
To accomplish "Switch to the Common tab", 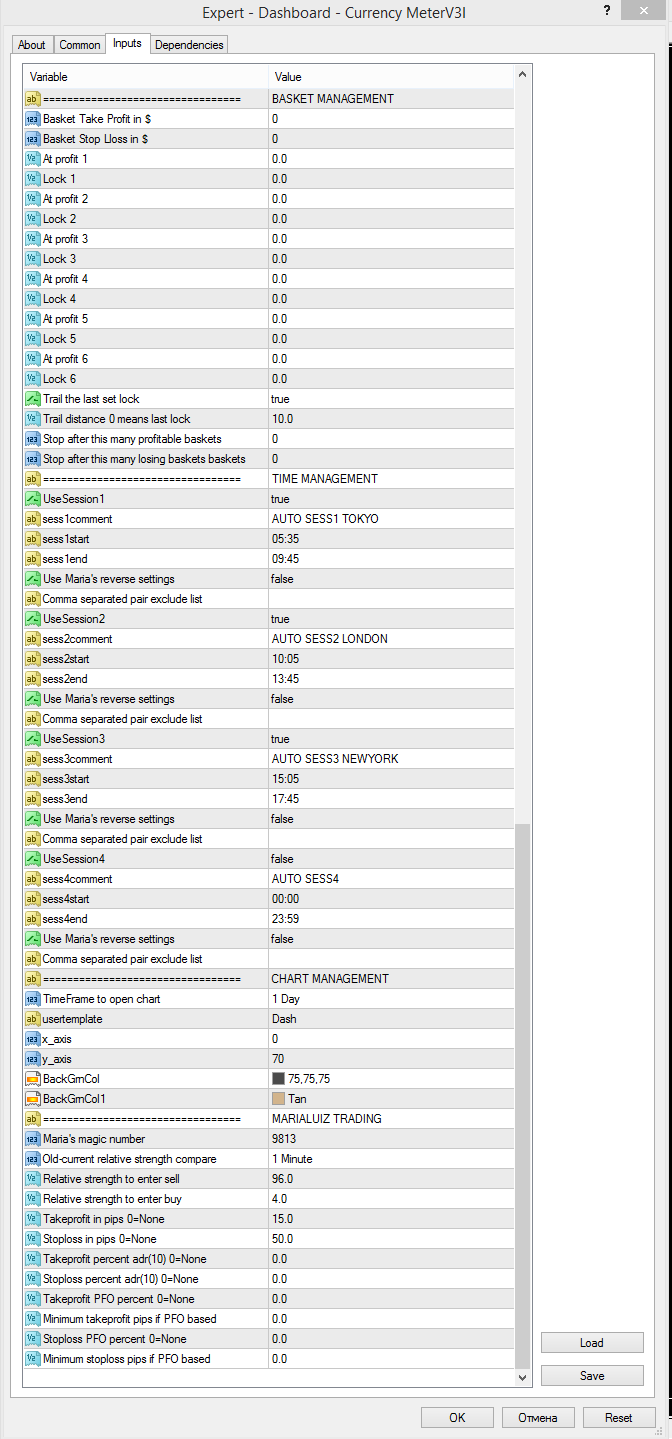I will 80,45.
